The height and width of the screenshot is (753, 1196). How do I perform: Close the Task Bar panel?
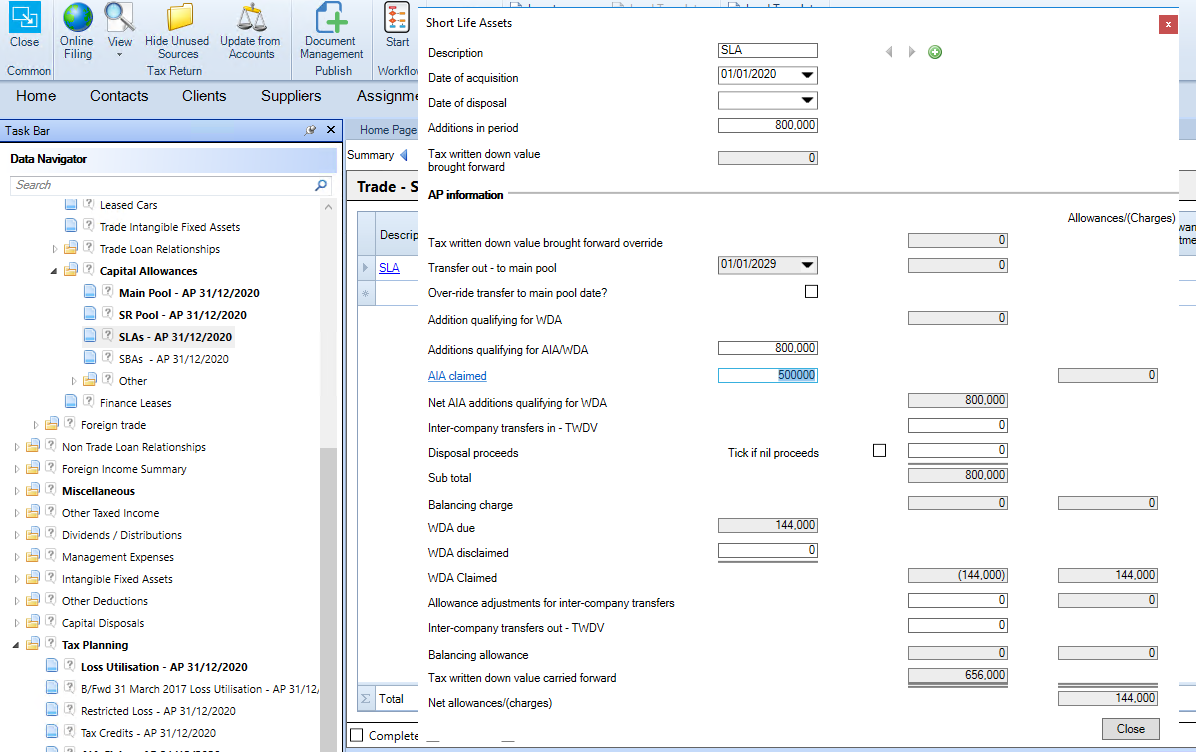click(x=331, y=130)
